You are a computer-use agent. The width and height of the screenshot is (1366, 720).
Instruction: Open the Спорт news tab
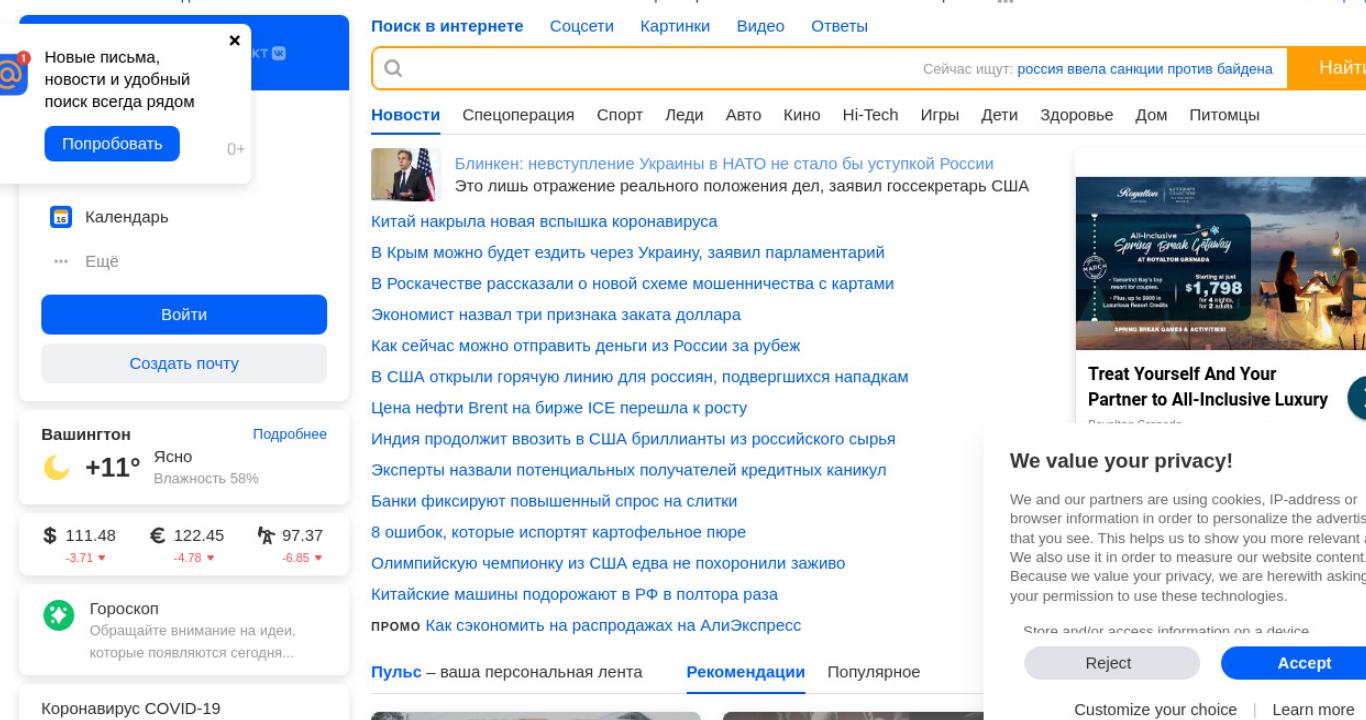(x=619, y=115)
